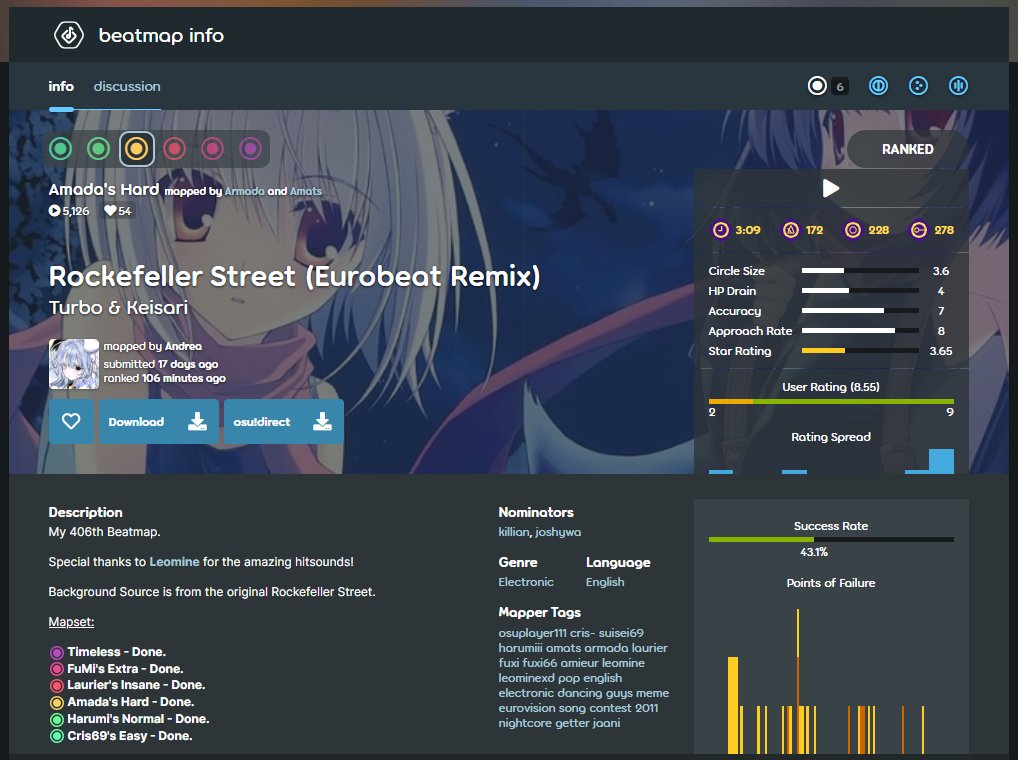
Task: Click the My 406th Beatmap. description line
Action: 105,532
